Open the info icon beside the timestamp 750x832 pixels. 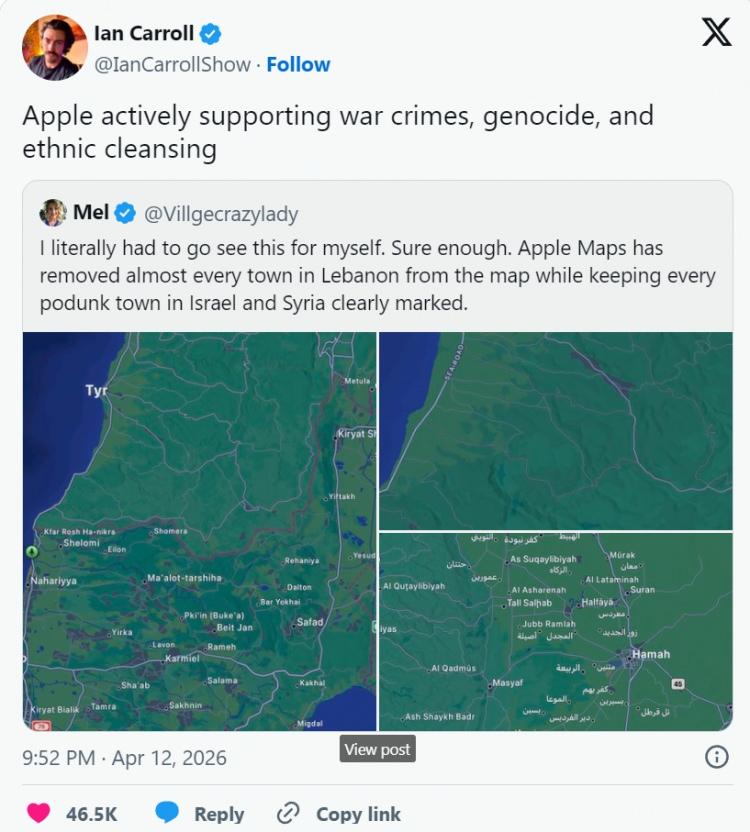point(717,757)
